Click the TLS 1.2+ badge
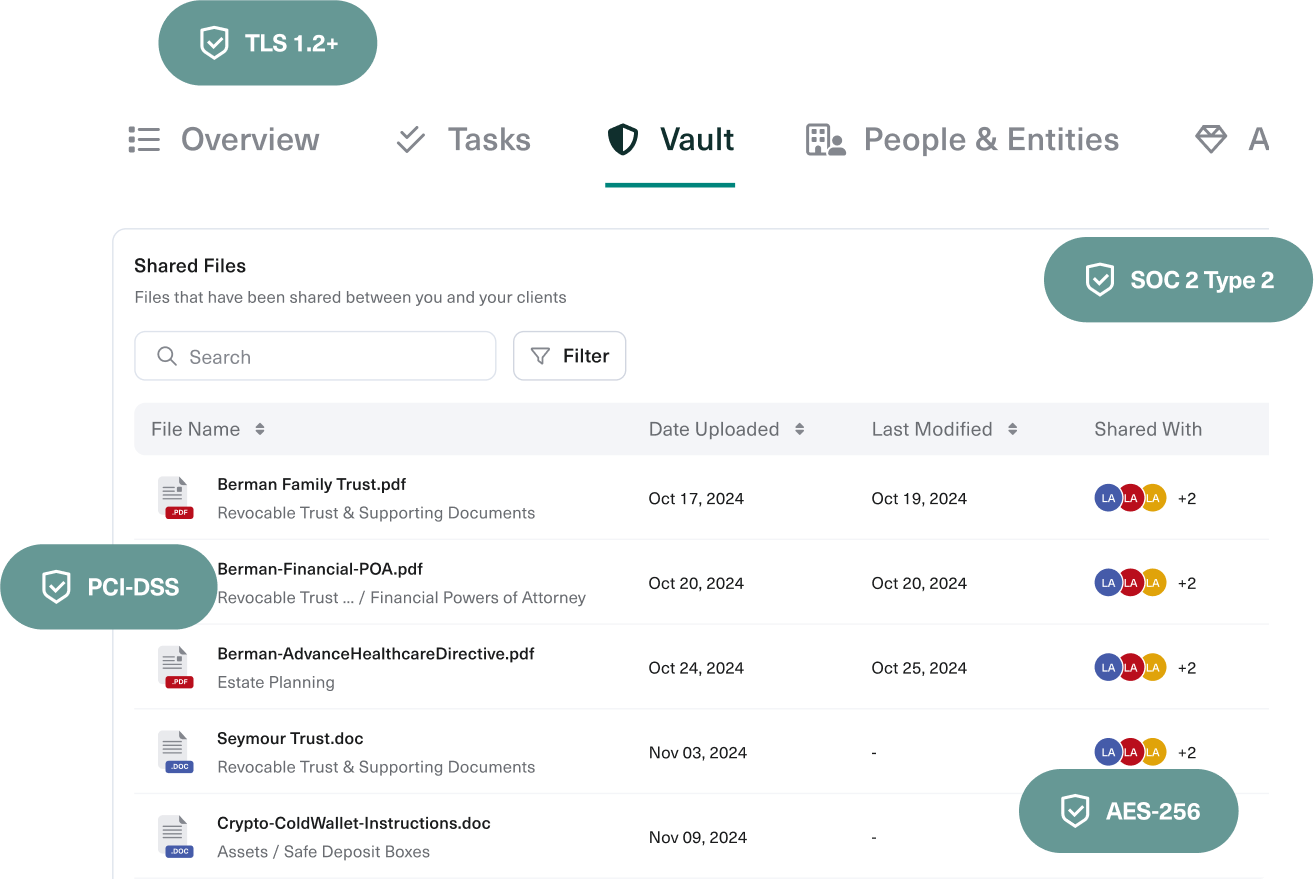Screen dimensions: 1314x879 click(268, 43)
